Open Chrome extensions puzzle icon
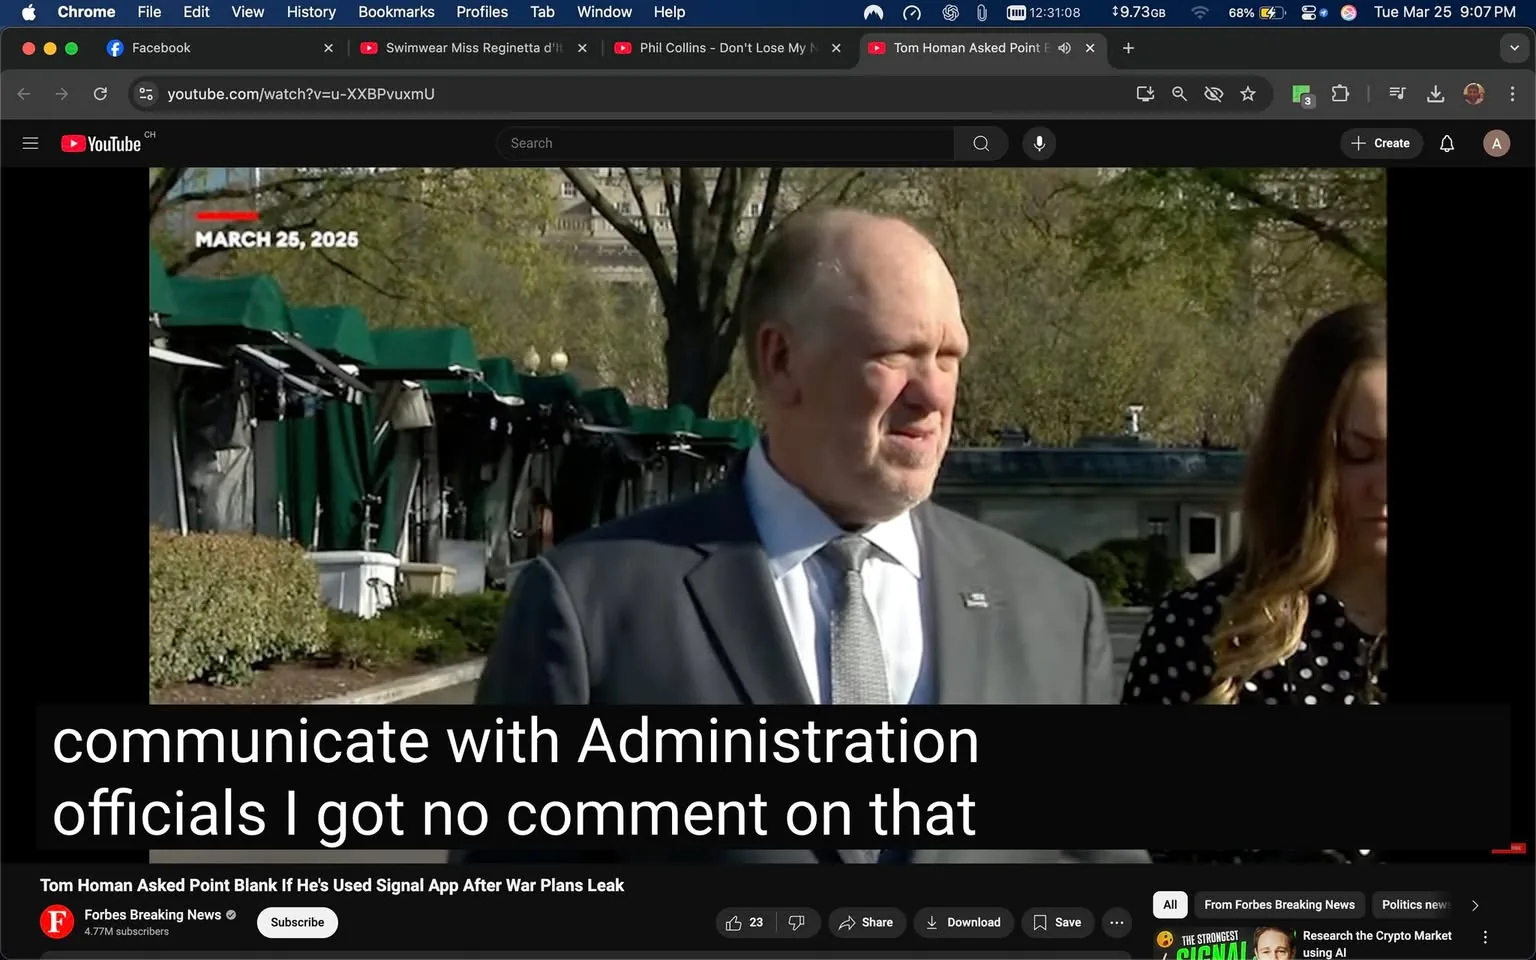 click(1340, 94)
